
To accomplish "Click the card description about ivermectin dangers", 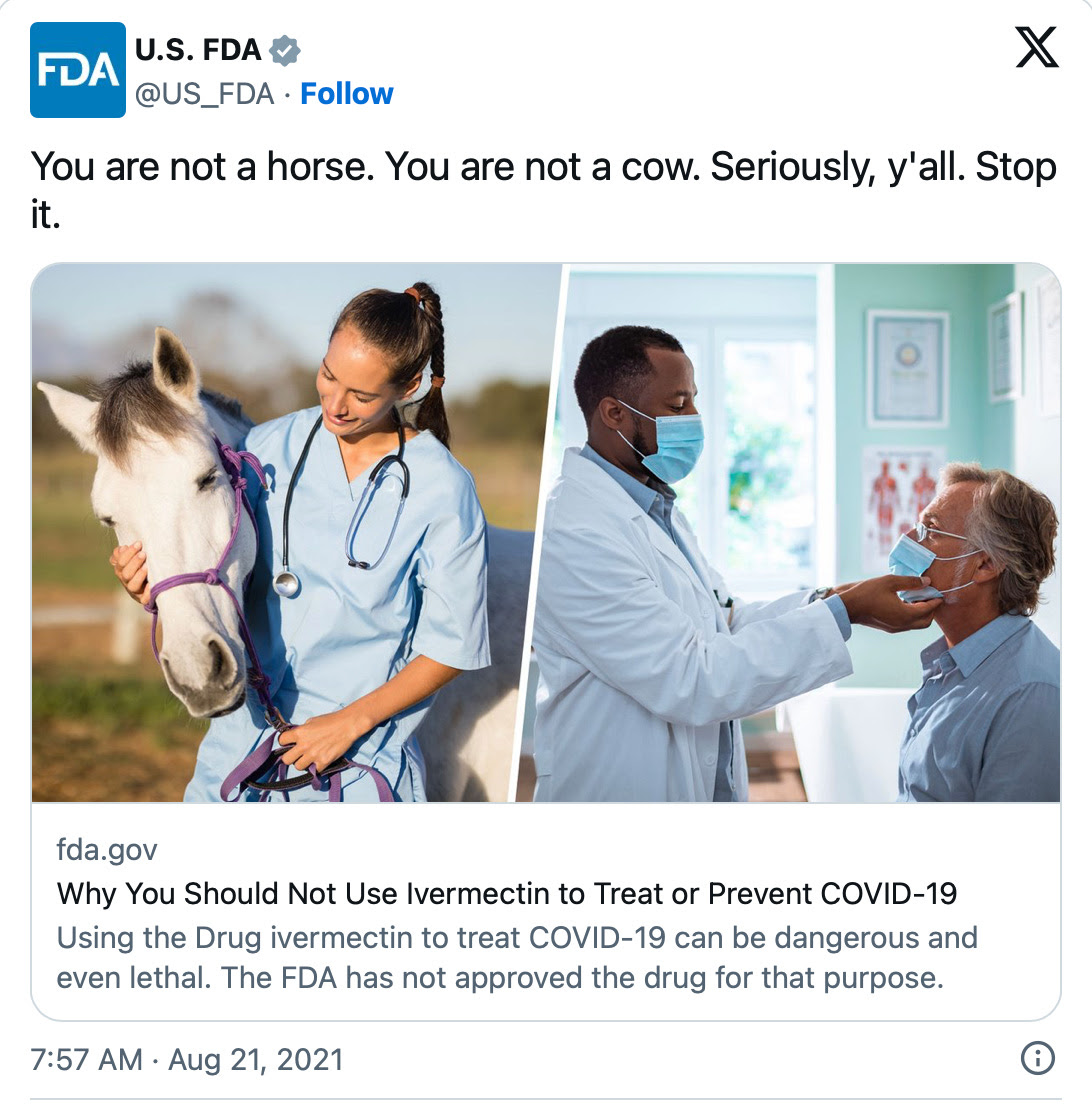I will (x=517, y=957).
